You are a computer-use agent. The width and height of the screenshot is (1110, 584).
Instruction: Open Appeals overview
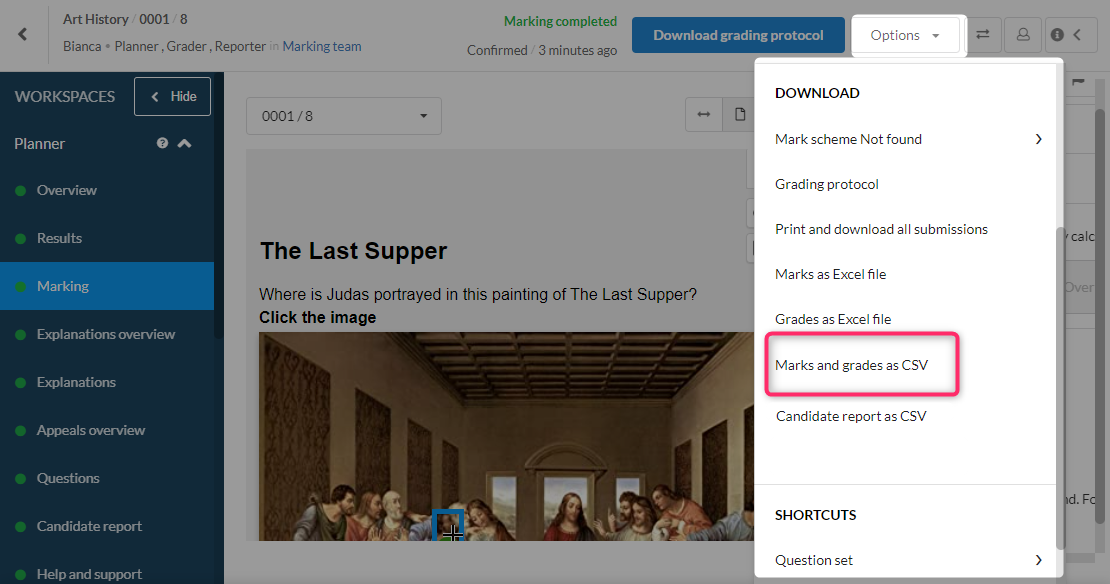[107, 430]
